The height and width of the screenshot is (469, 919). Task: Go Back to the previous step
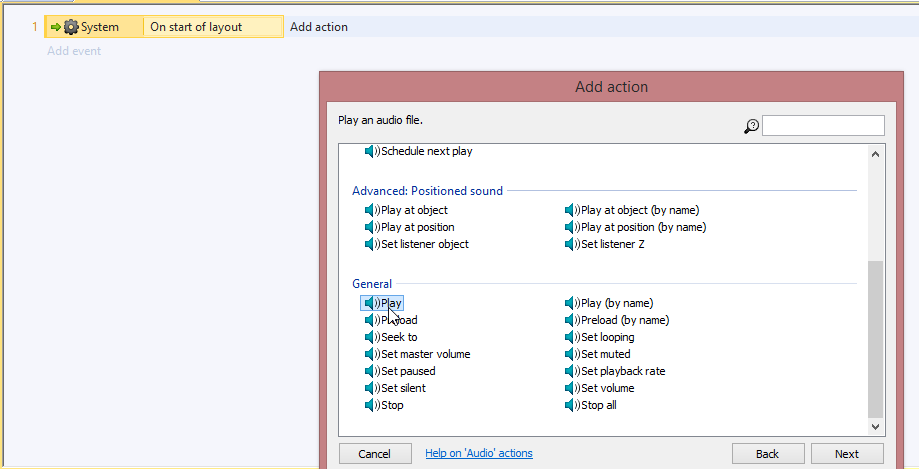click(767, 454)
